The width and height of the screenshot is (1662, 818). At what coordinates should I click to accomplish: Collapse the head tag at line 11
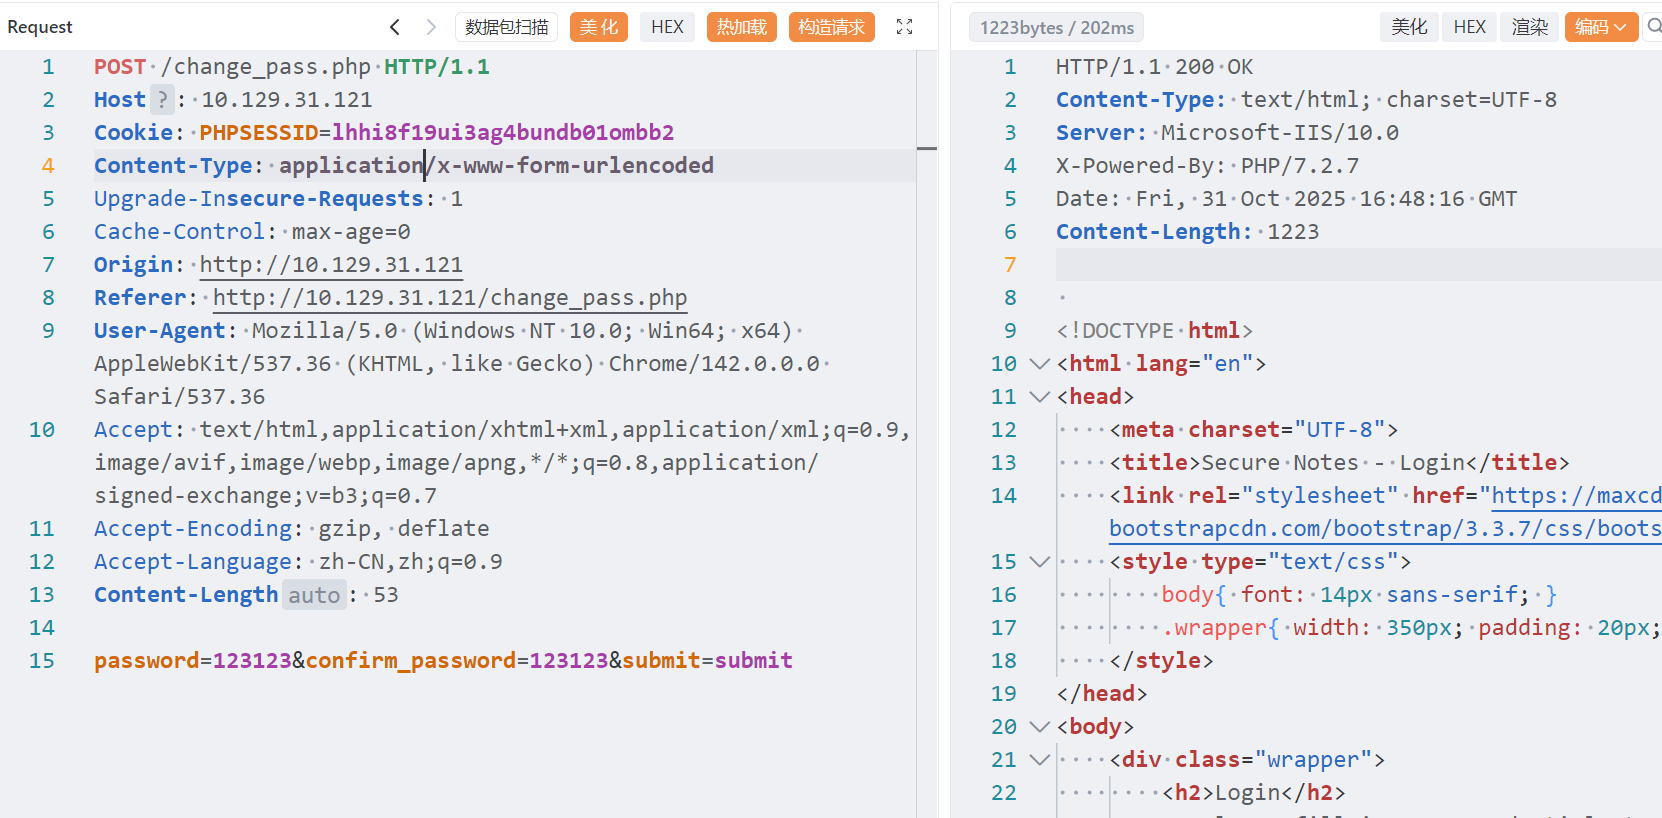(x=1040, y=397)
